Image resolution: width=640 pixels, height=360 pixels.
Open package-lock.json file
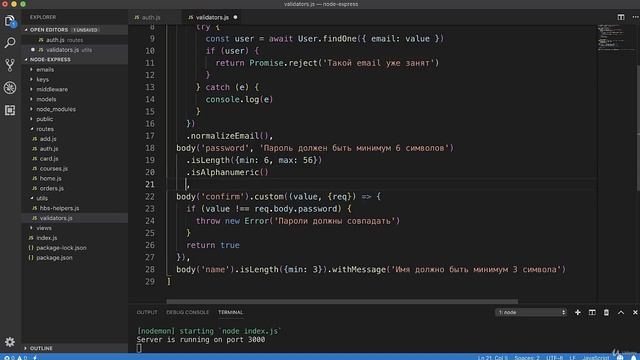point(61,248)
